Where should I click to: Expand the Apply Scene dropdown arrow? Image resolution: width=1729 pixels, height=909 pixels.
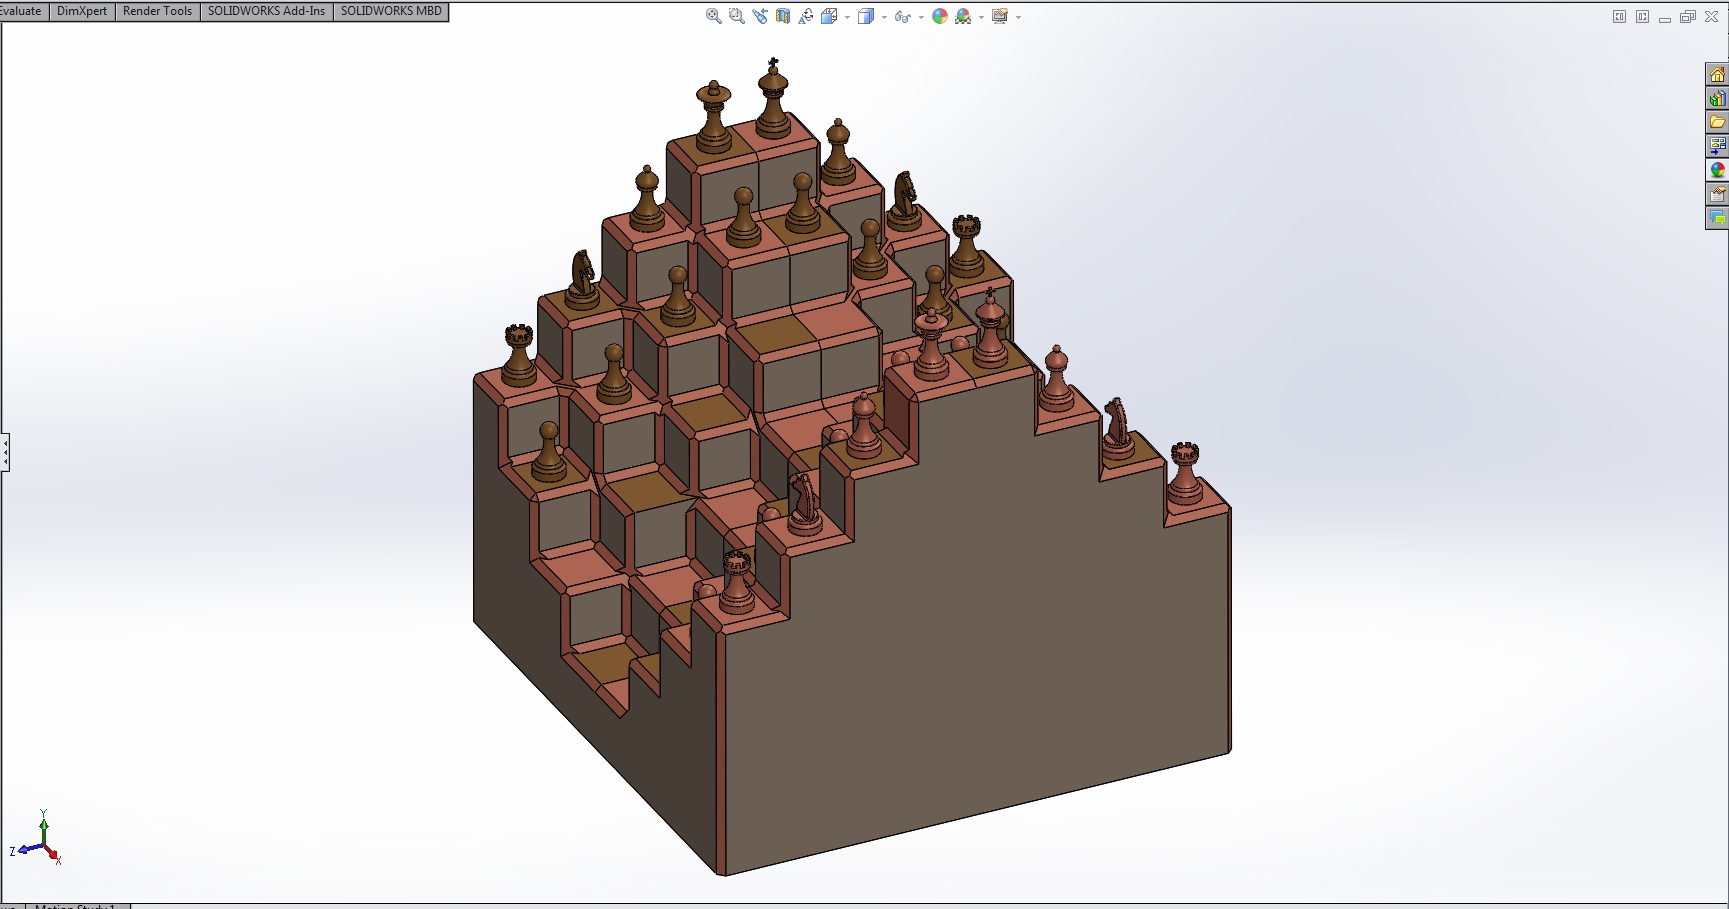[981, 17]
